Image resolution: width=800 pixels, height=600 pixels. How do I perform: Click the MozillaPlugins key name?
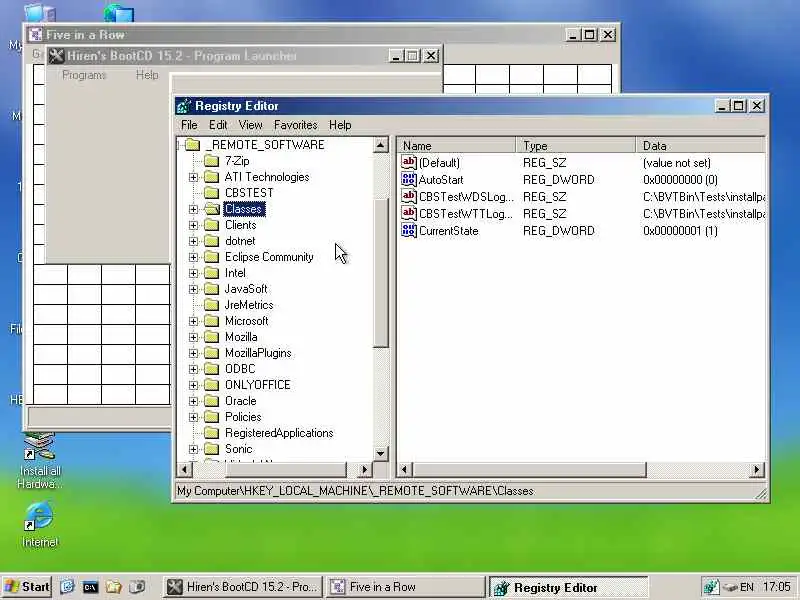pyautogui.click(x=258, y=353)
